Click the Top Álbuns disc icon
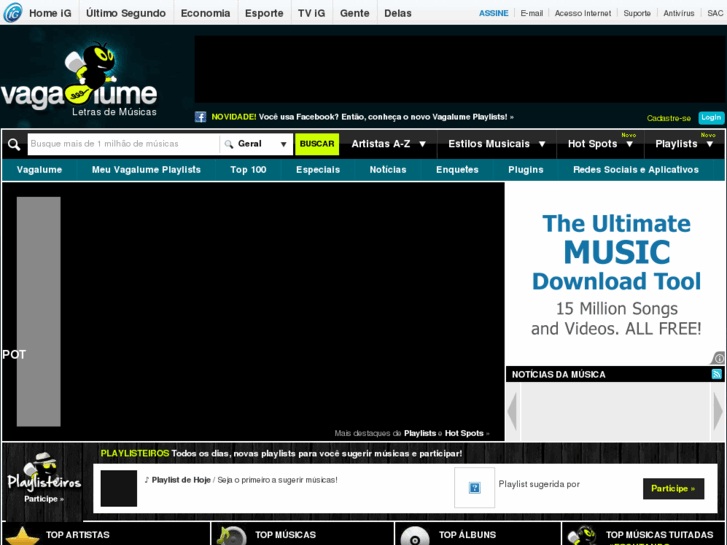 415,536
